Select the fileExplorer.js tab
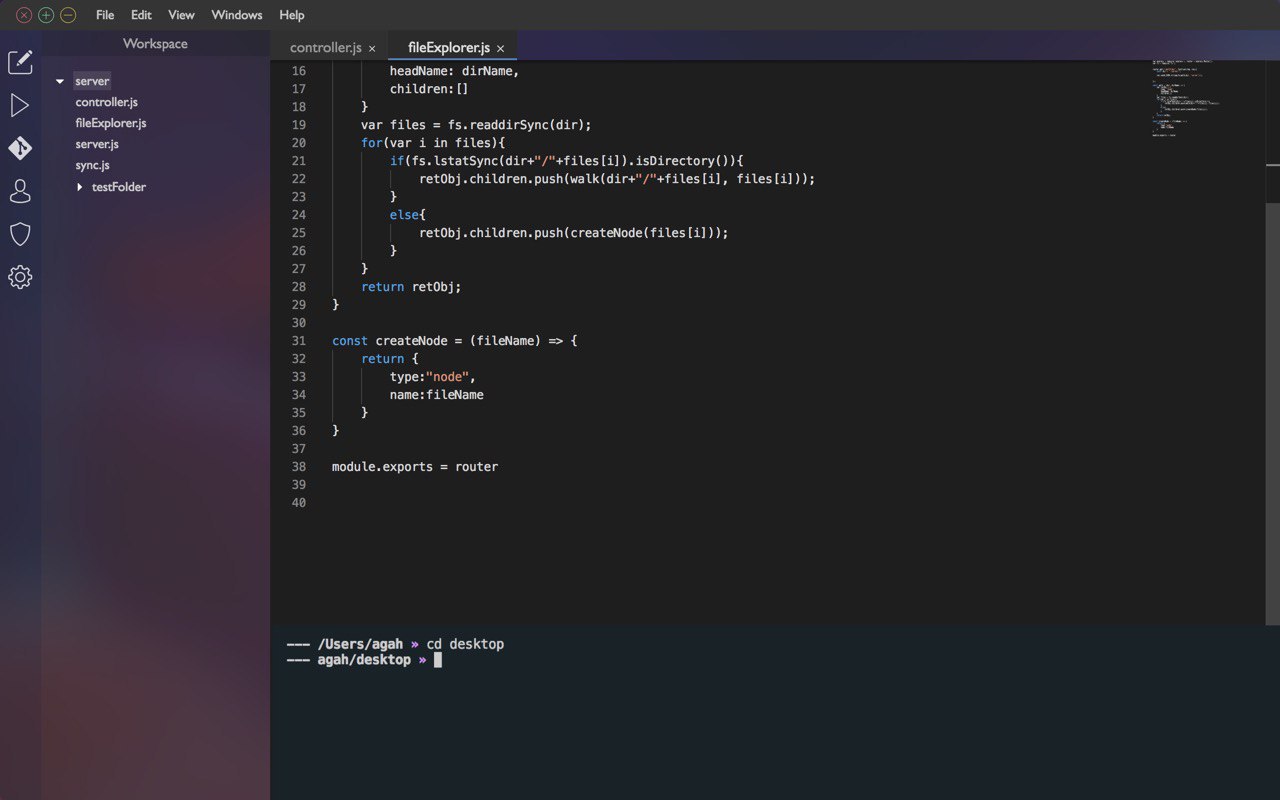 [449, 47]
